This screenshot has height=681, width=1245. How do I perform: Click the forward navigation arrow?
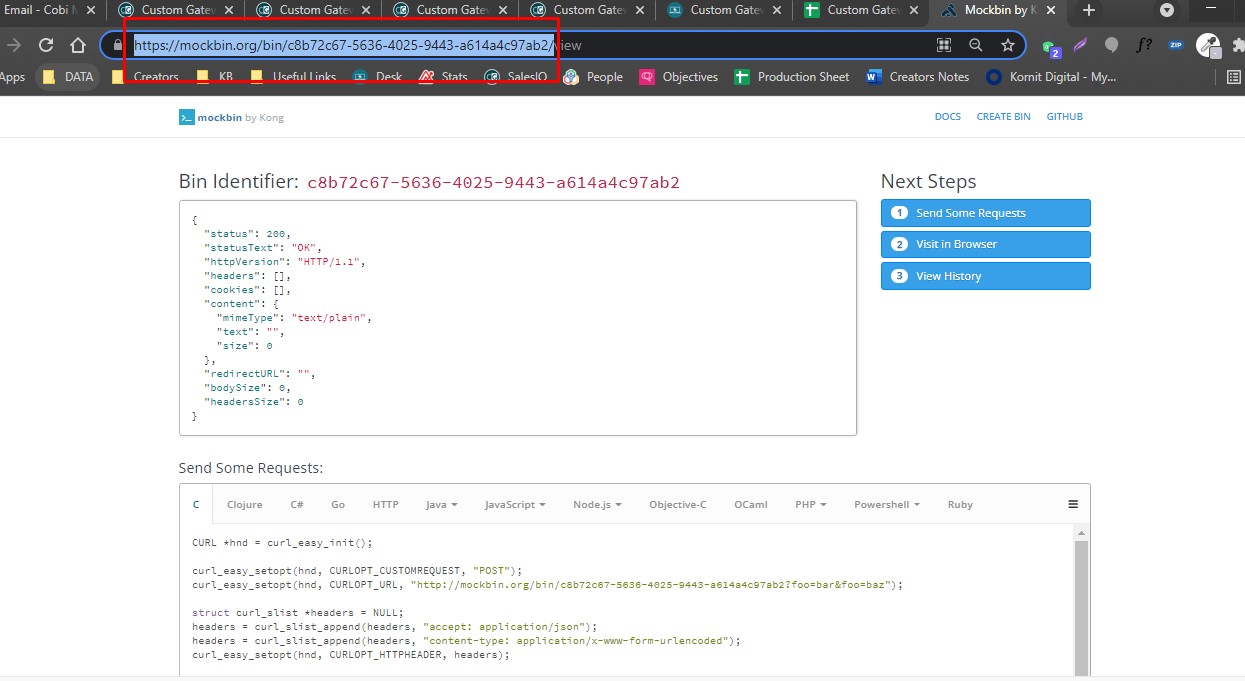click(x=14, y=45)
